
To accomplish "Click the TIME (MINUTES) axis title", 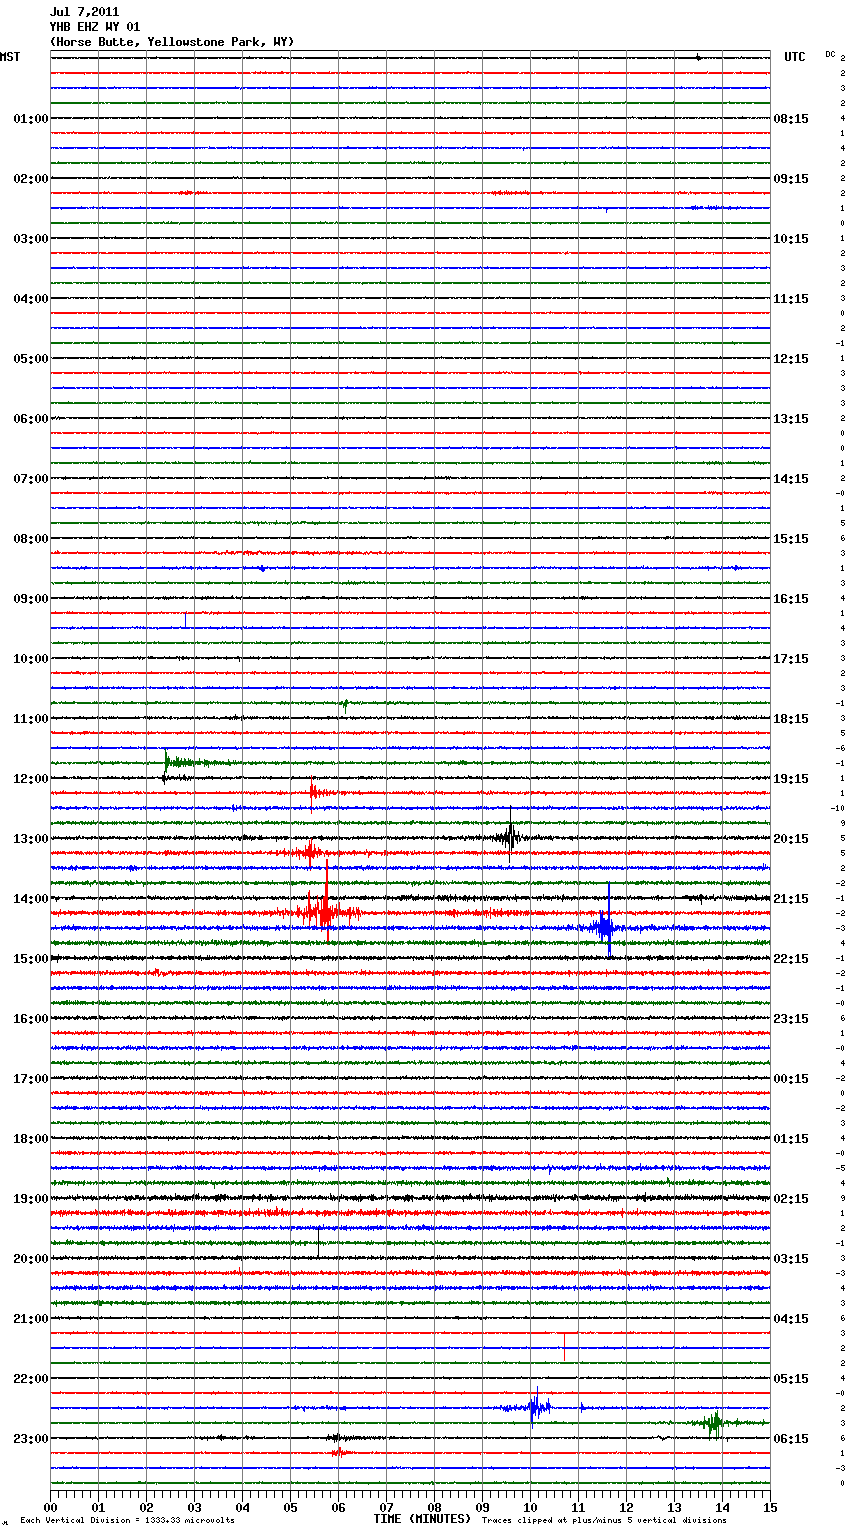I will (x=422, y=1519).
